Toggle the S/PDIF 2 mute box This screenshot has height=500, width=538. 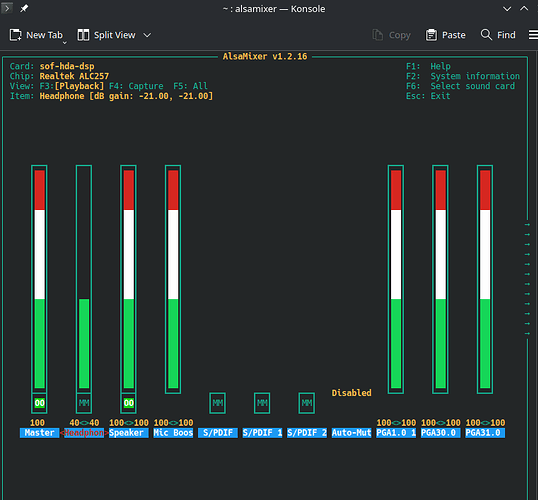pyautogui.click(x=307, y=403)
